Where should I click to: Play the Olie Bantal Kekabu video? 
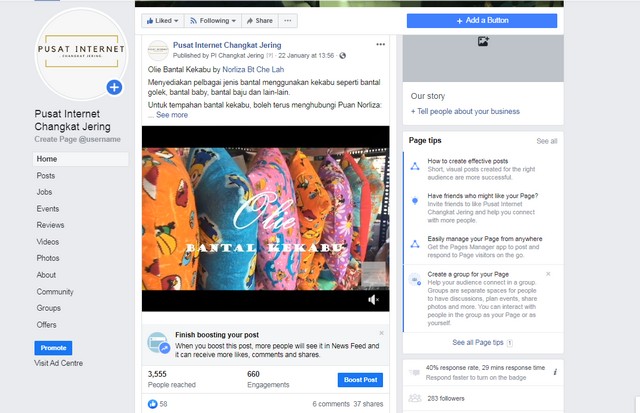coord(263,217)
